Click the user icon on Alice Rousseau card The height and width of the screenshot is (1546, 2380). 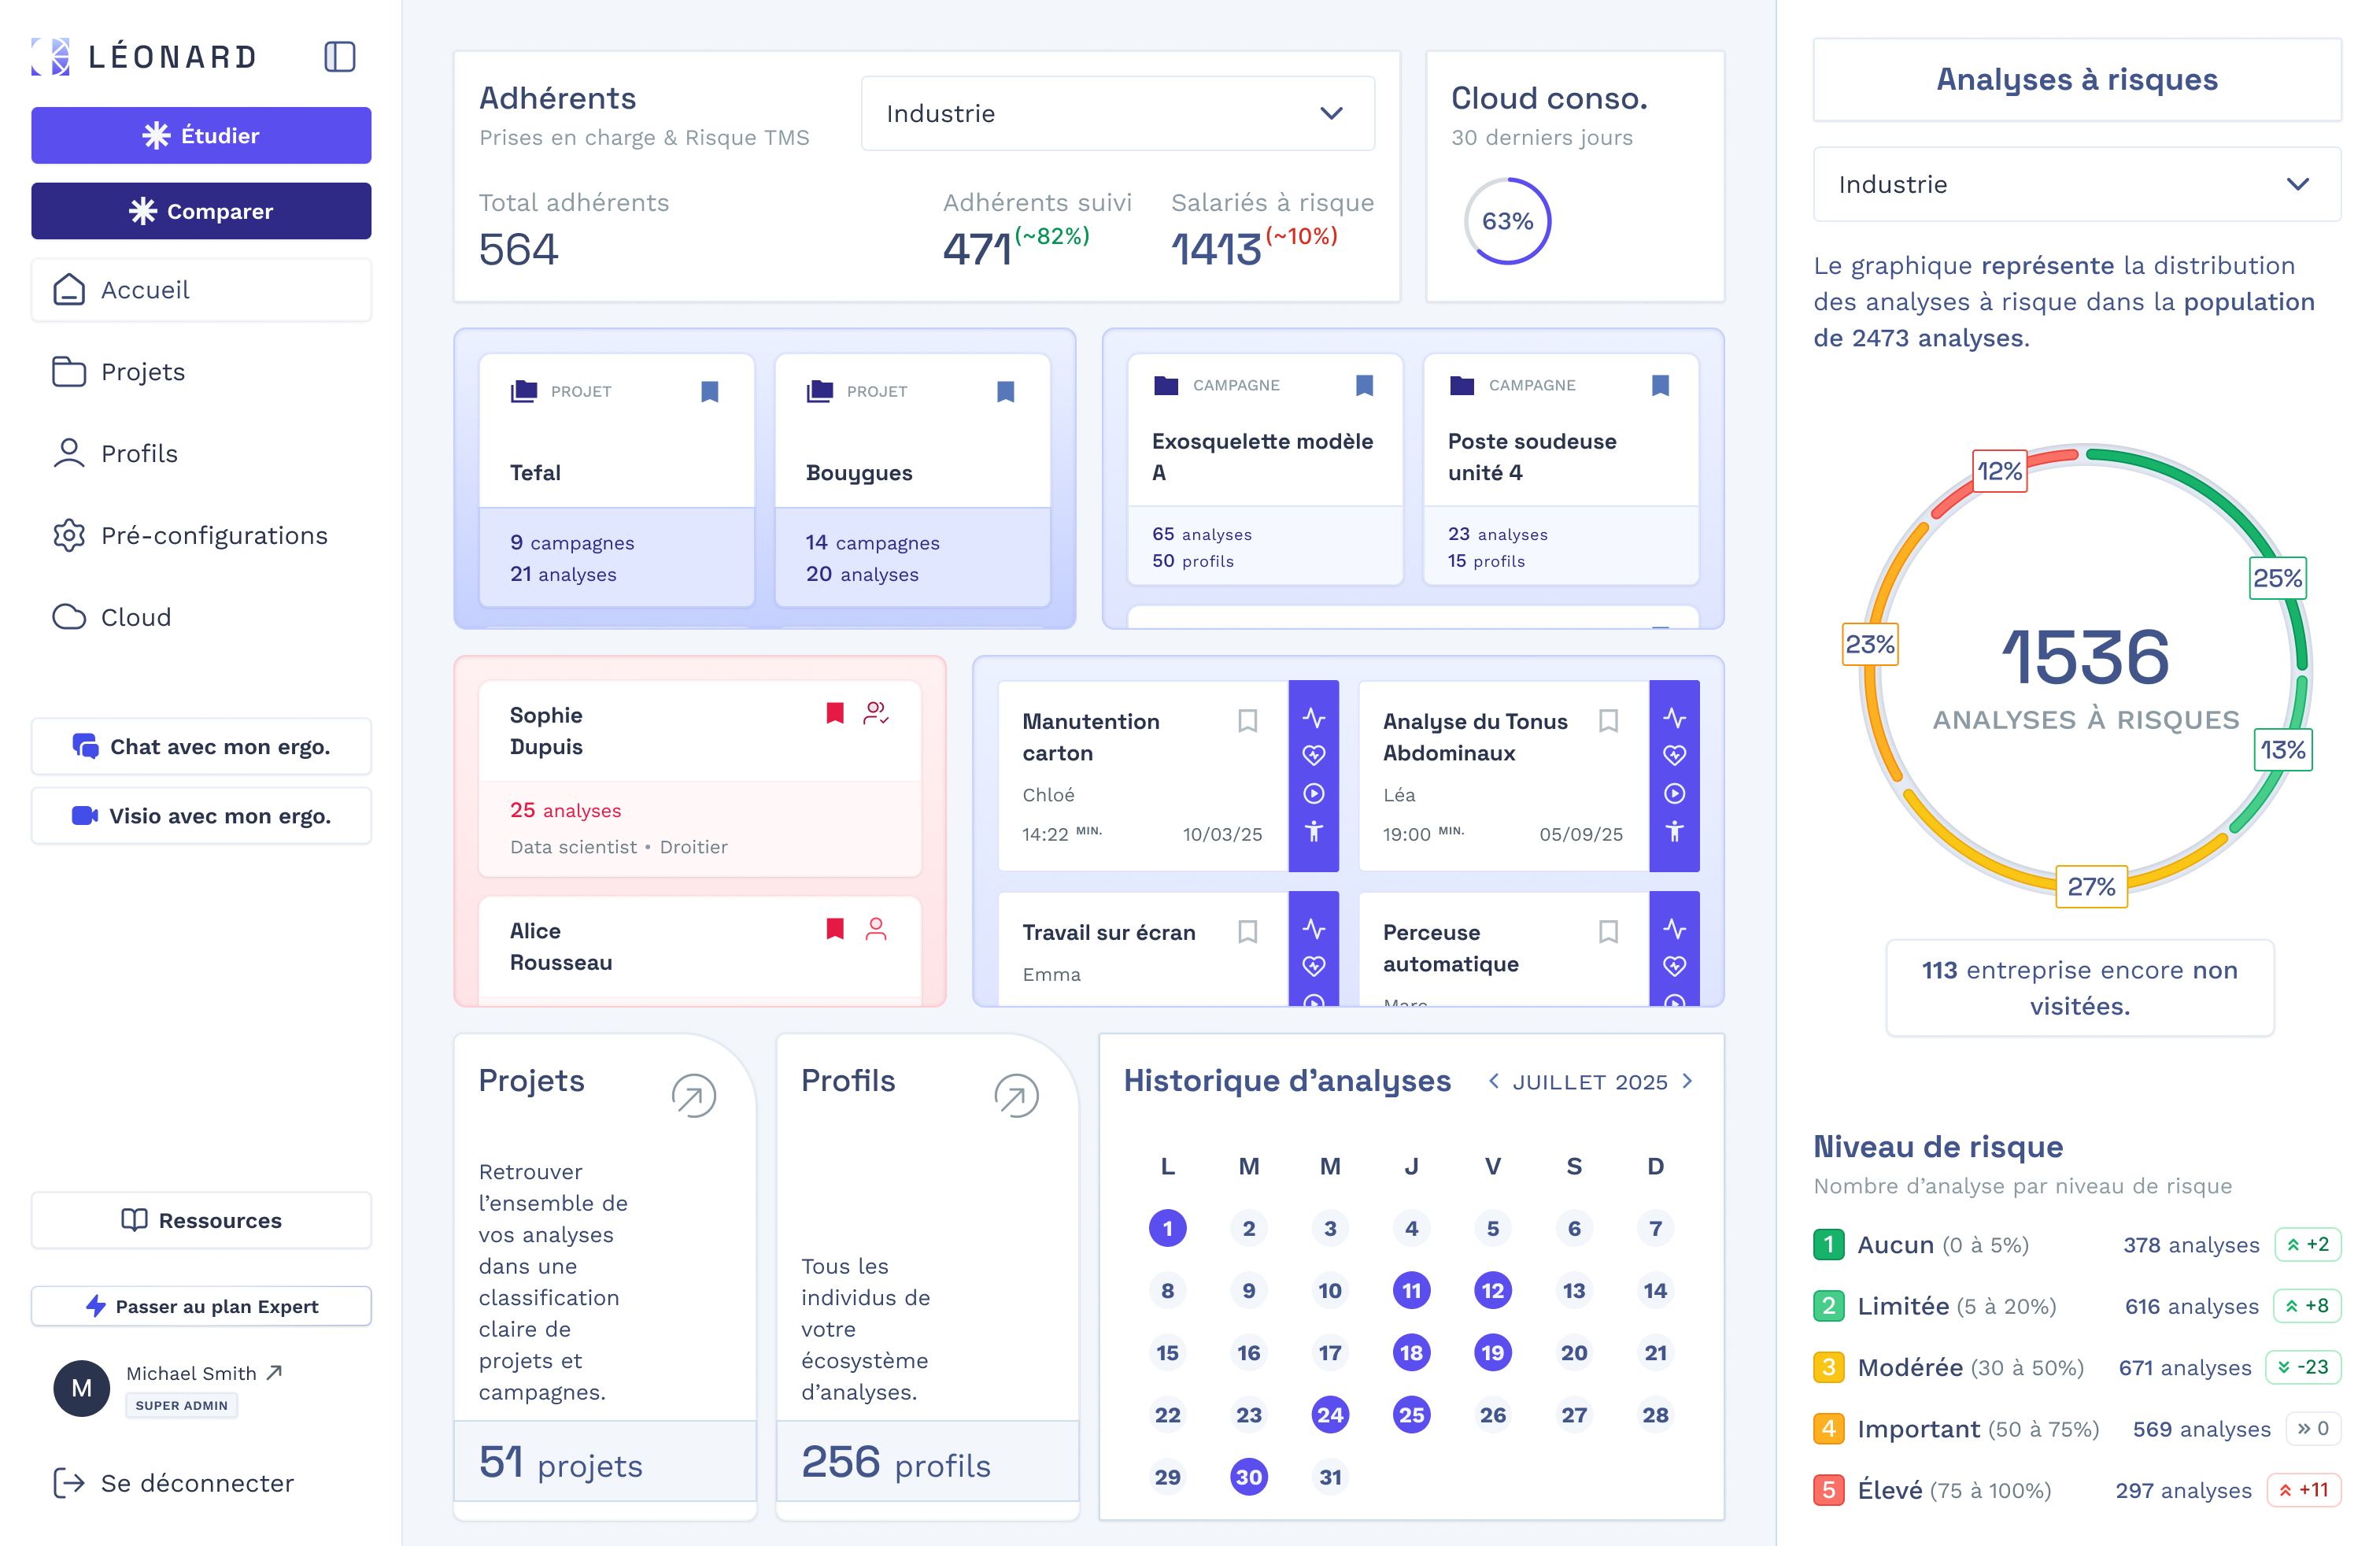tap(876, 929)
